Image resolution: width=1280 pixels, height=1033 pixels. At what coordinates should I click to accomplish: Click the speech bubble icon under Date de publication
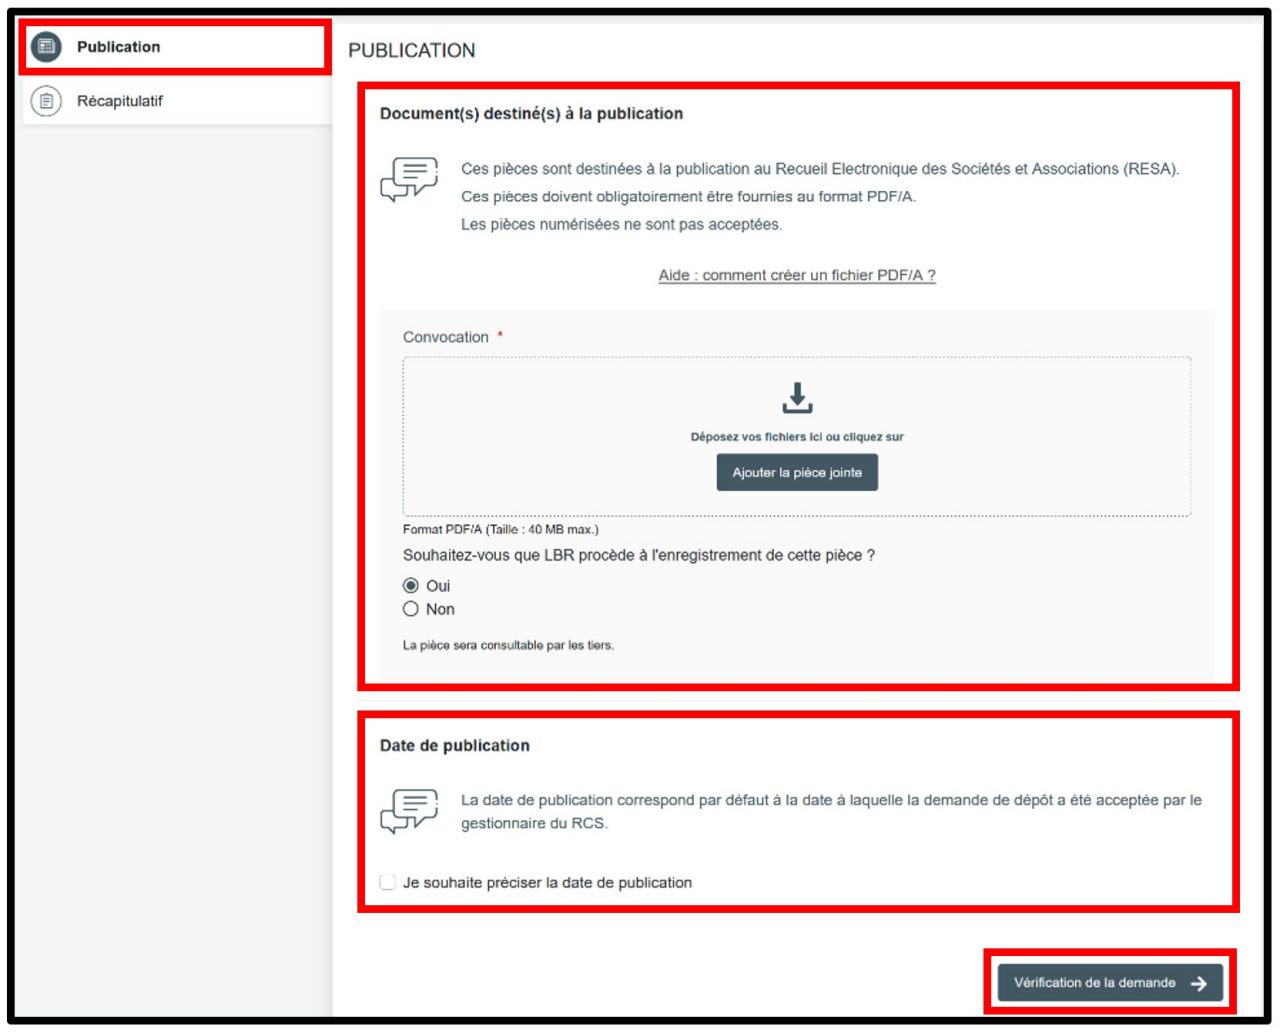(409, 810)
